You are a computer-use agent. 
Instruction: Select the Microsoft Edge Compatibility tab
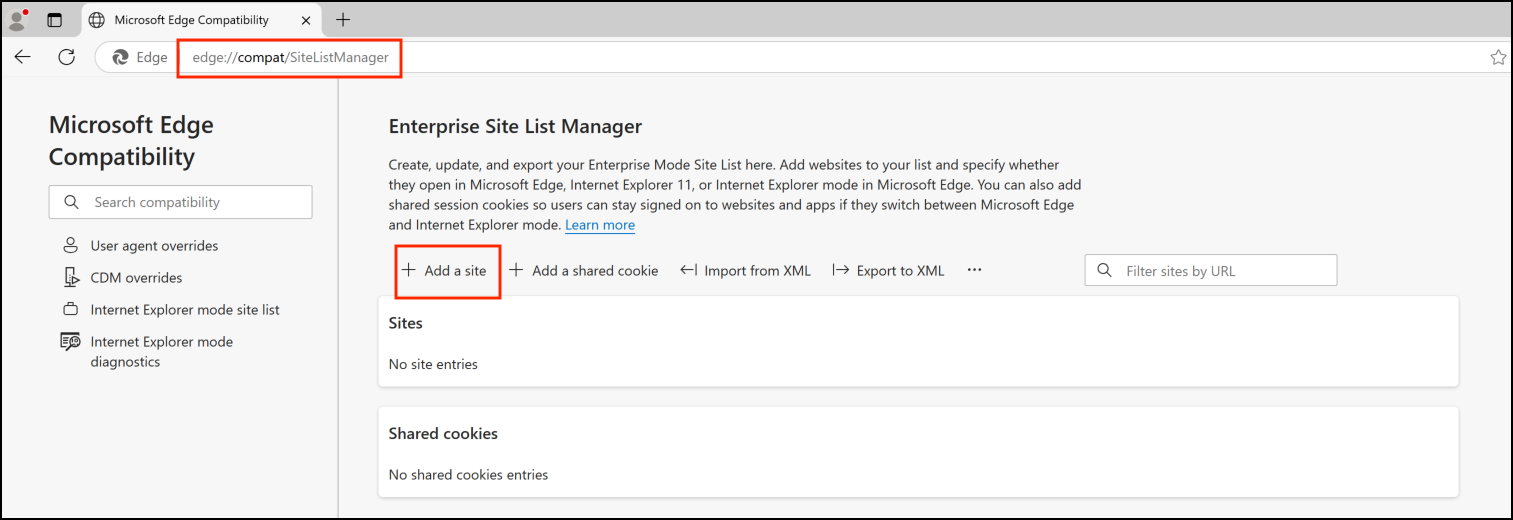pyautogui.click(x=190, y=20)
